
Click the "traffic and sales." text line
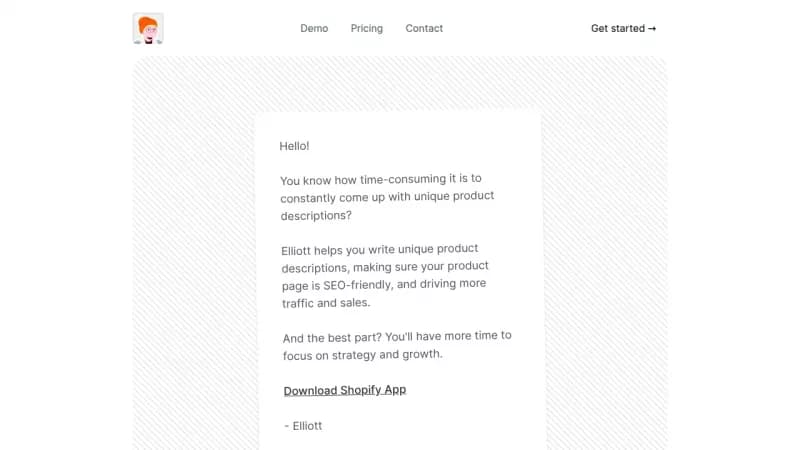pyautogui.click(x=326, y=303)
